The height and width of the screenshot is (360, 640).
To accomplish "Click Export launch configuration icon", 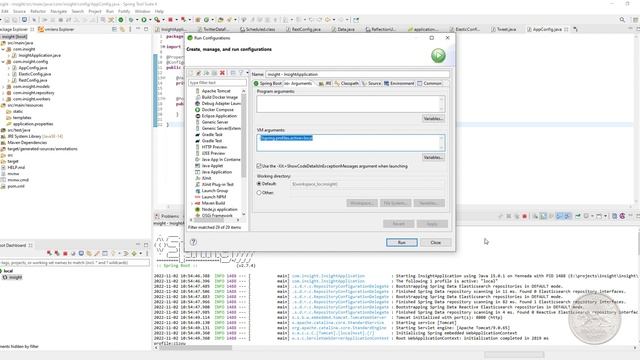I will 206,73.
